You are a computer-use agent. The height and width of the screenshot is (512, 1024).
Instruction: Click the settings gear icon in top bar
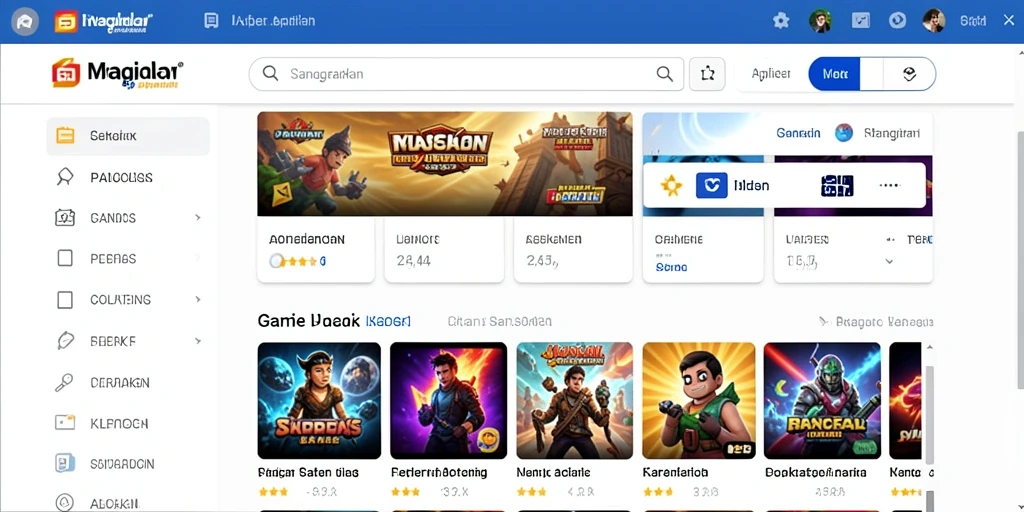781,21
